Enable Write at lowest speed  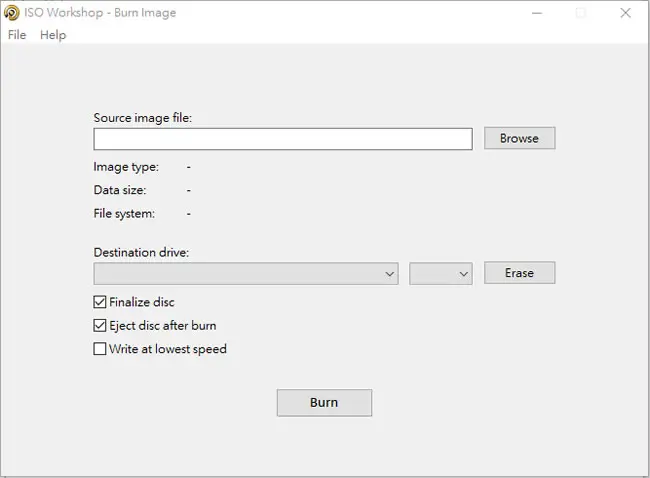pos(99,349)
